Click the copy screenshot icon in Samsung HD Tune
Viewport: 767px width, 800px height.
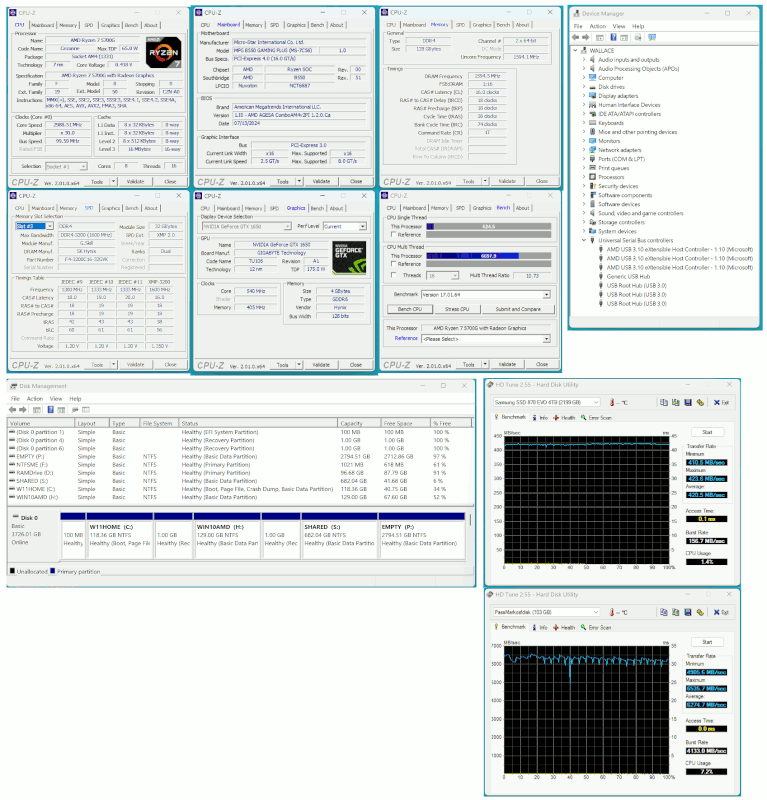(x=676, y=403)
